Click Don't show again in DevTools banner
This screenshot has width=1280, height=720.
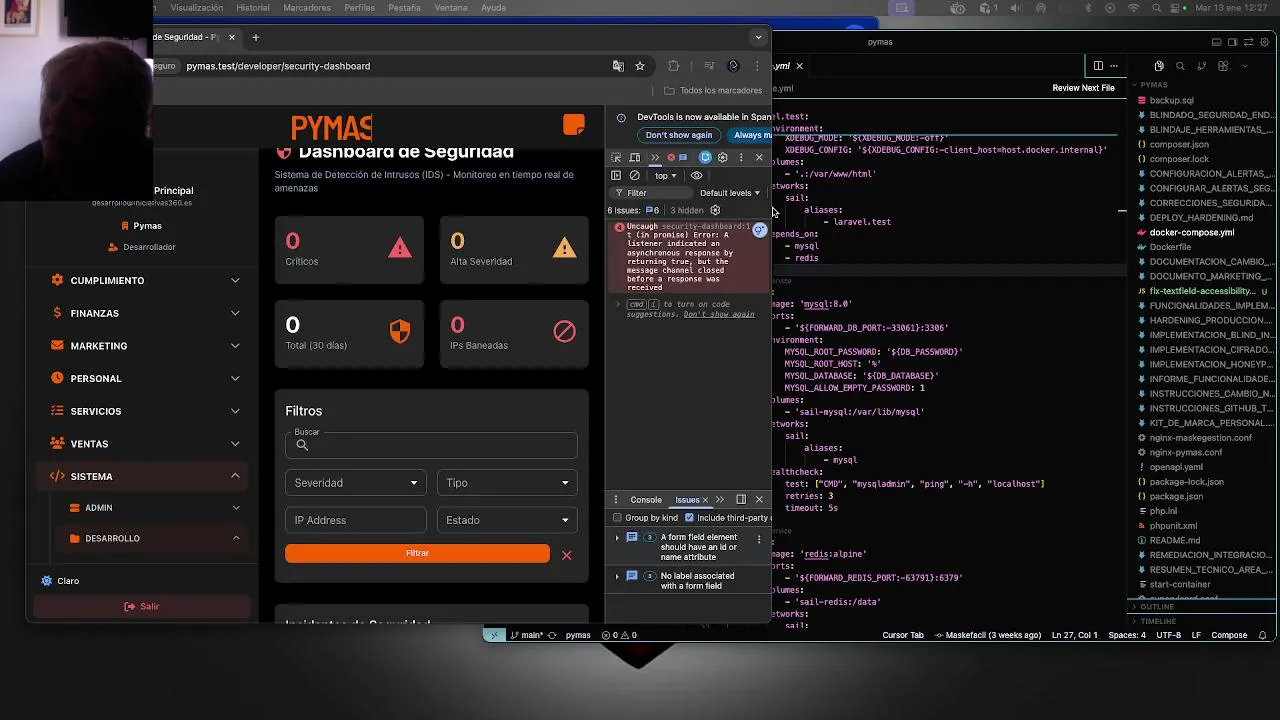(x=679, y=135)
